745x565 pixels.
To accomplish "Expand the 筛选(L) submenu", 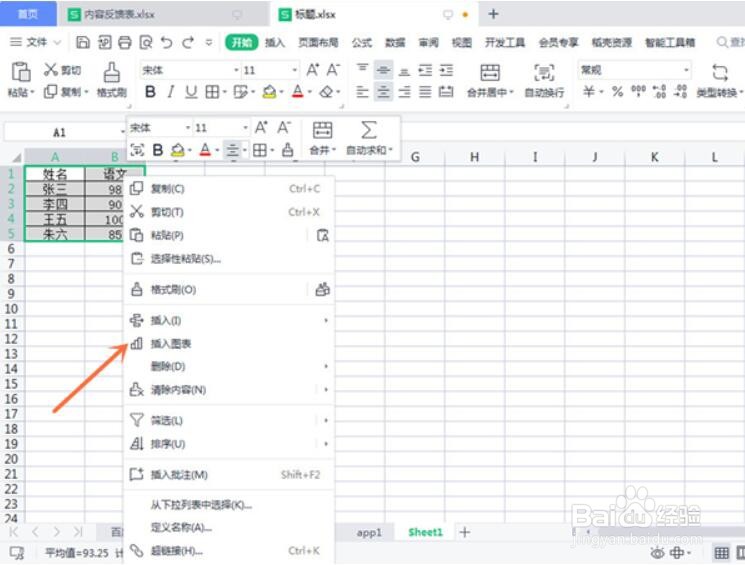I will tap(229, 421).
